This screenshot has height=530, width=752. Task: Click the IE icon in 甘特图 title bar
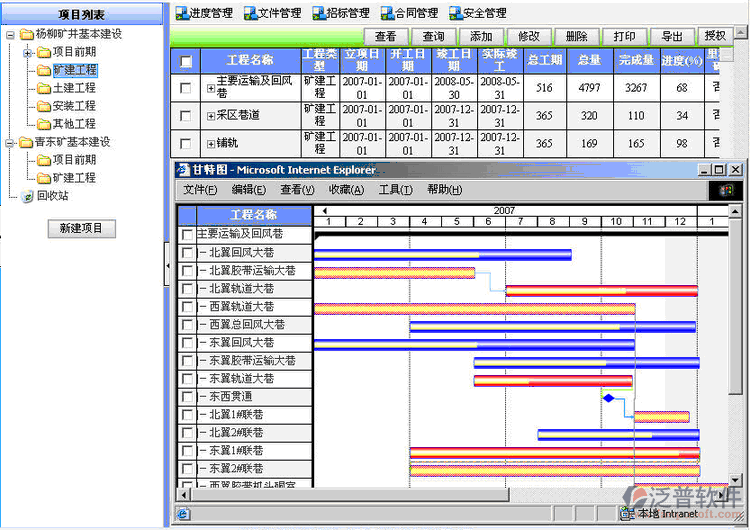[x=183, y=170]
